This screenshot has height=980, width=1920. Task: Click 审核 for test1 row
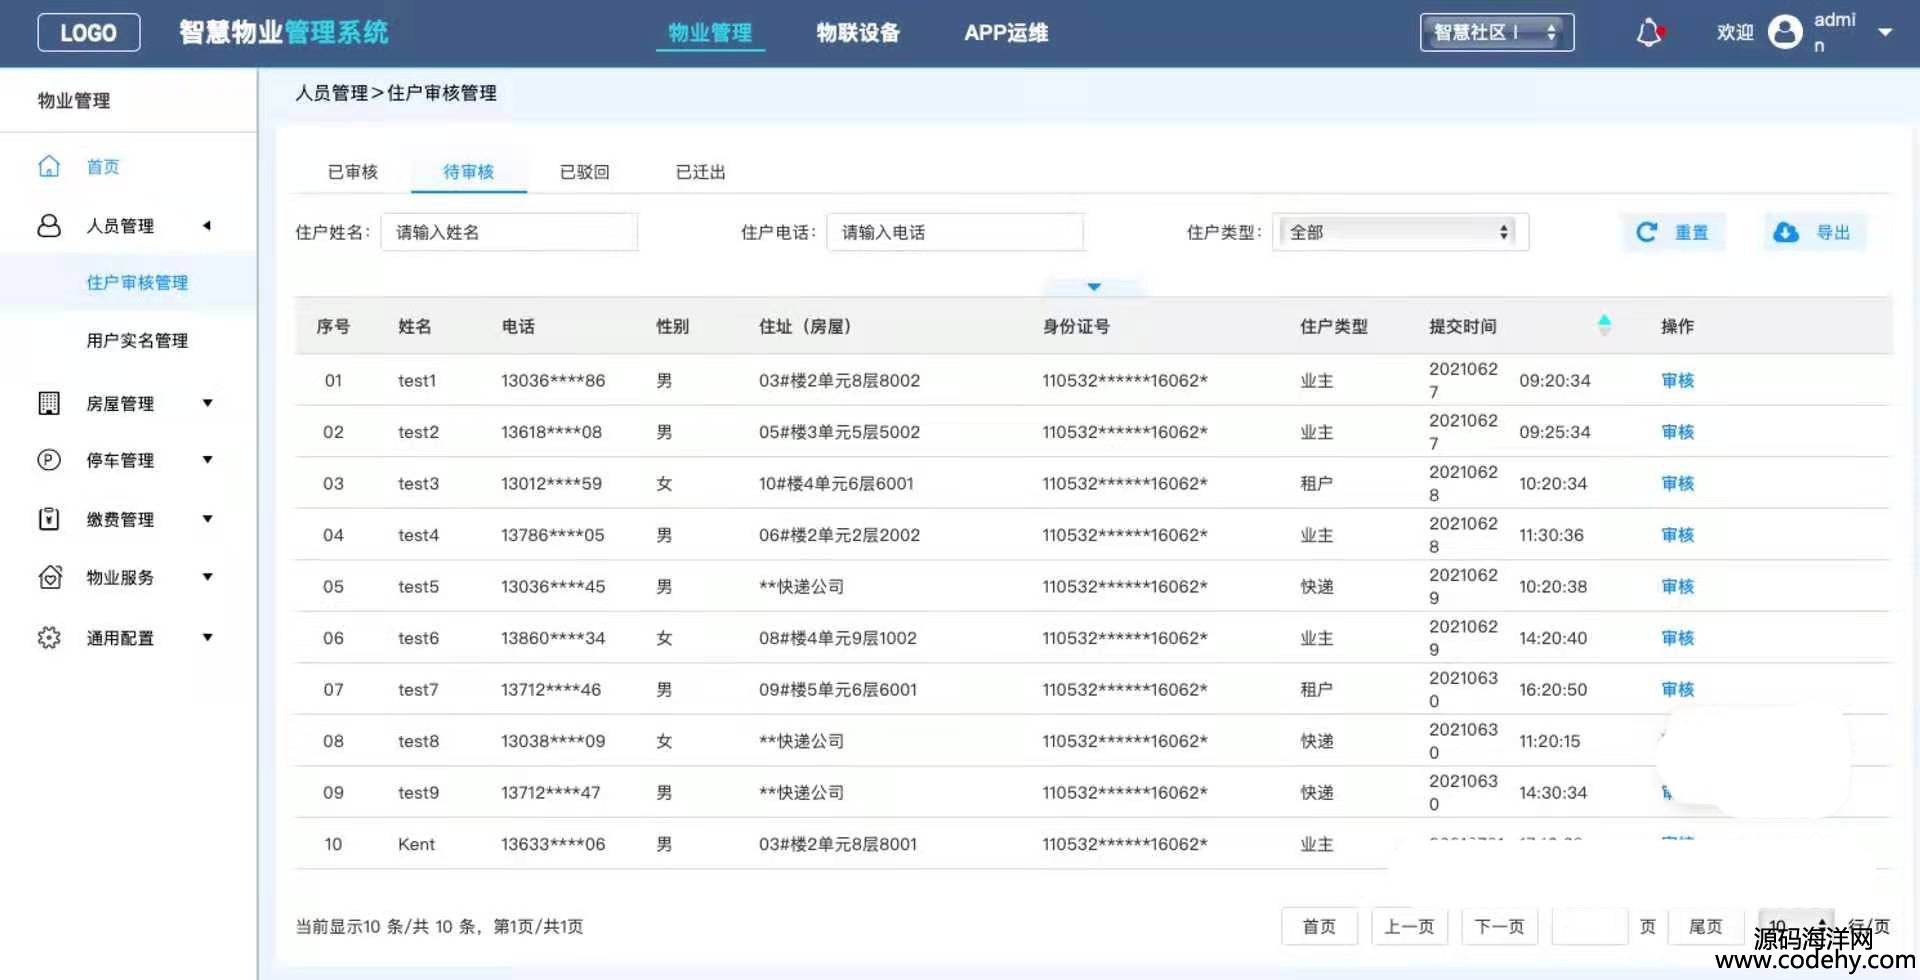click(1678, 380)
